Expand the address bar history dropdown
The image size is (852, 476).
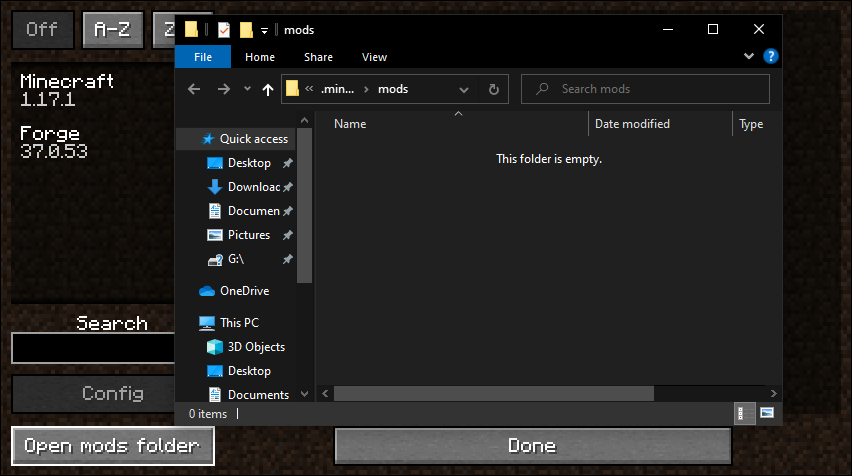[x=463, y=90]
